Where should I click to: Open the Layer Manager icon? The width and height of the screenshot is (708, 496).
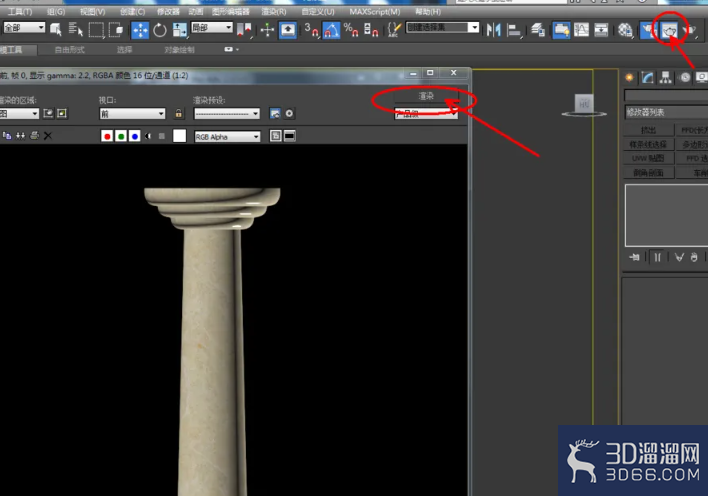(x=537, y=30)
